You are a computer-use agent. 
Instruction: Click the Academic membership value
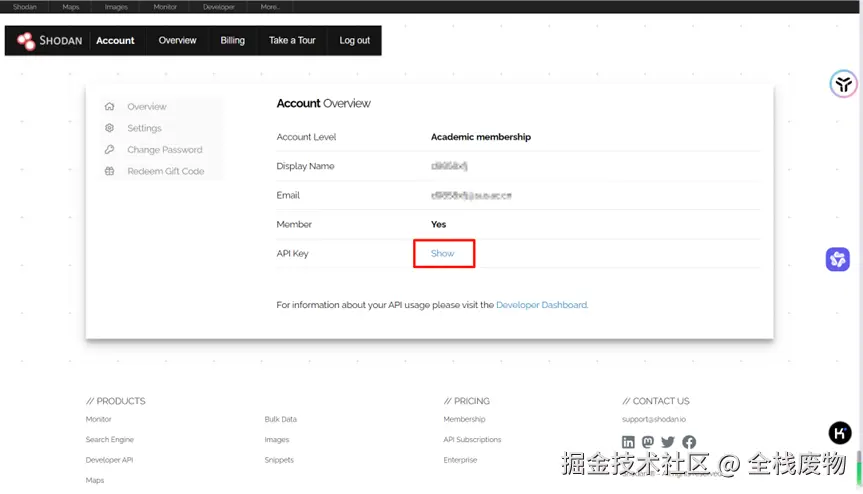[480, 136]
